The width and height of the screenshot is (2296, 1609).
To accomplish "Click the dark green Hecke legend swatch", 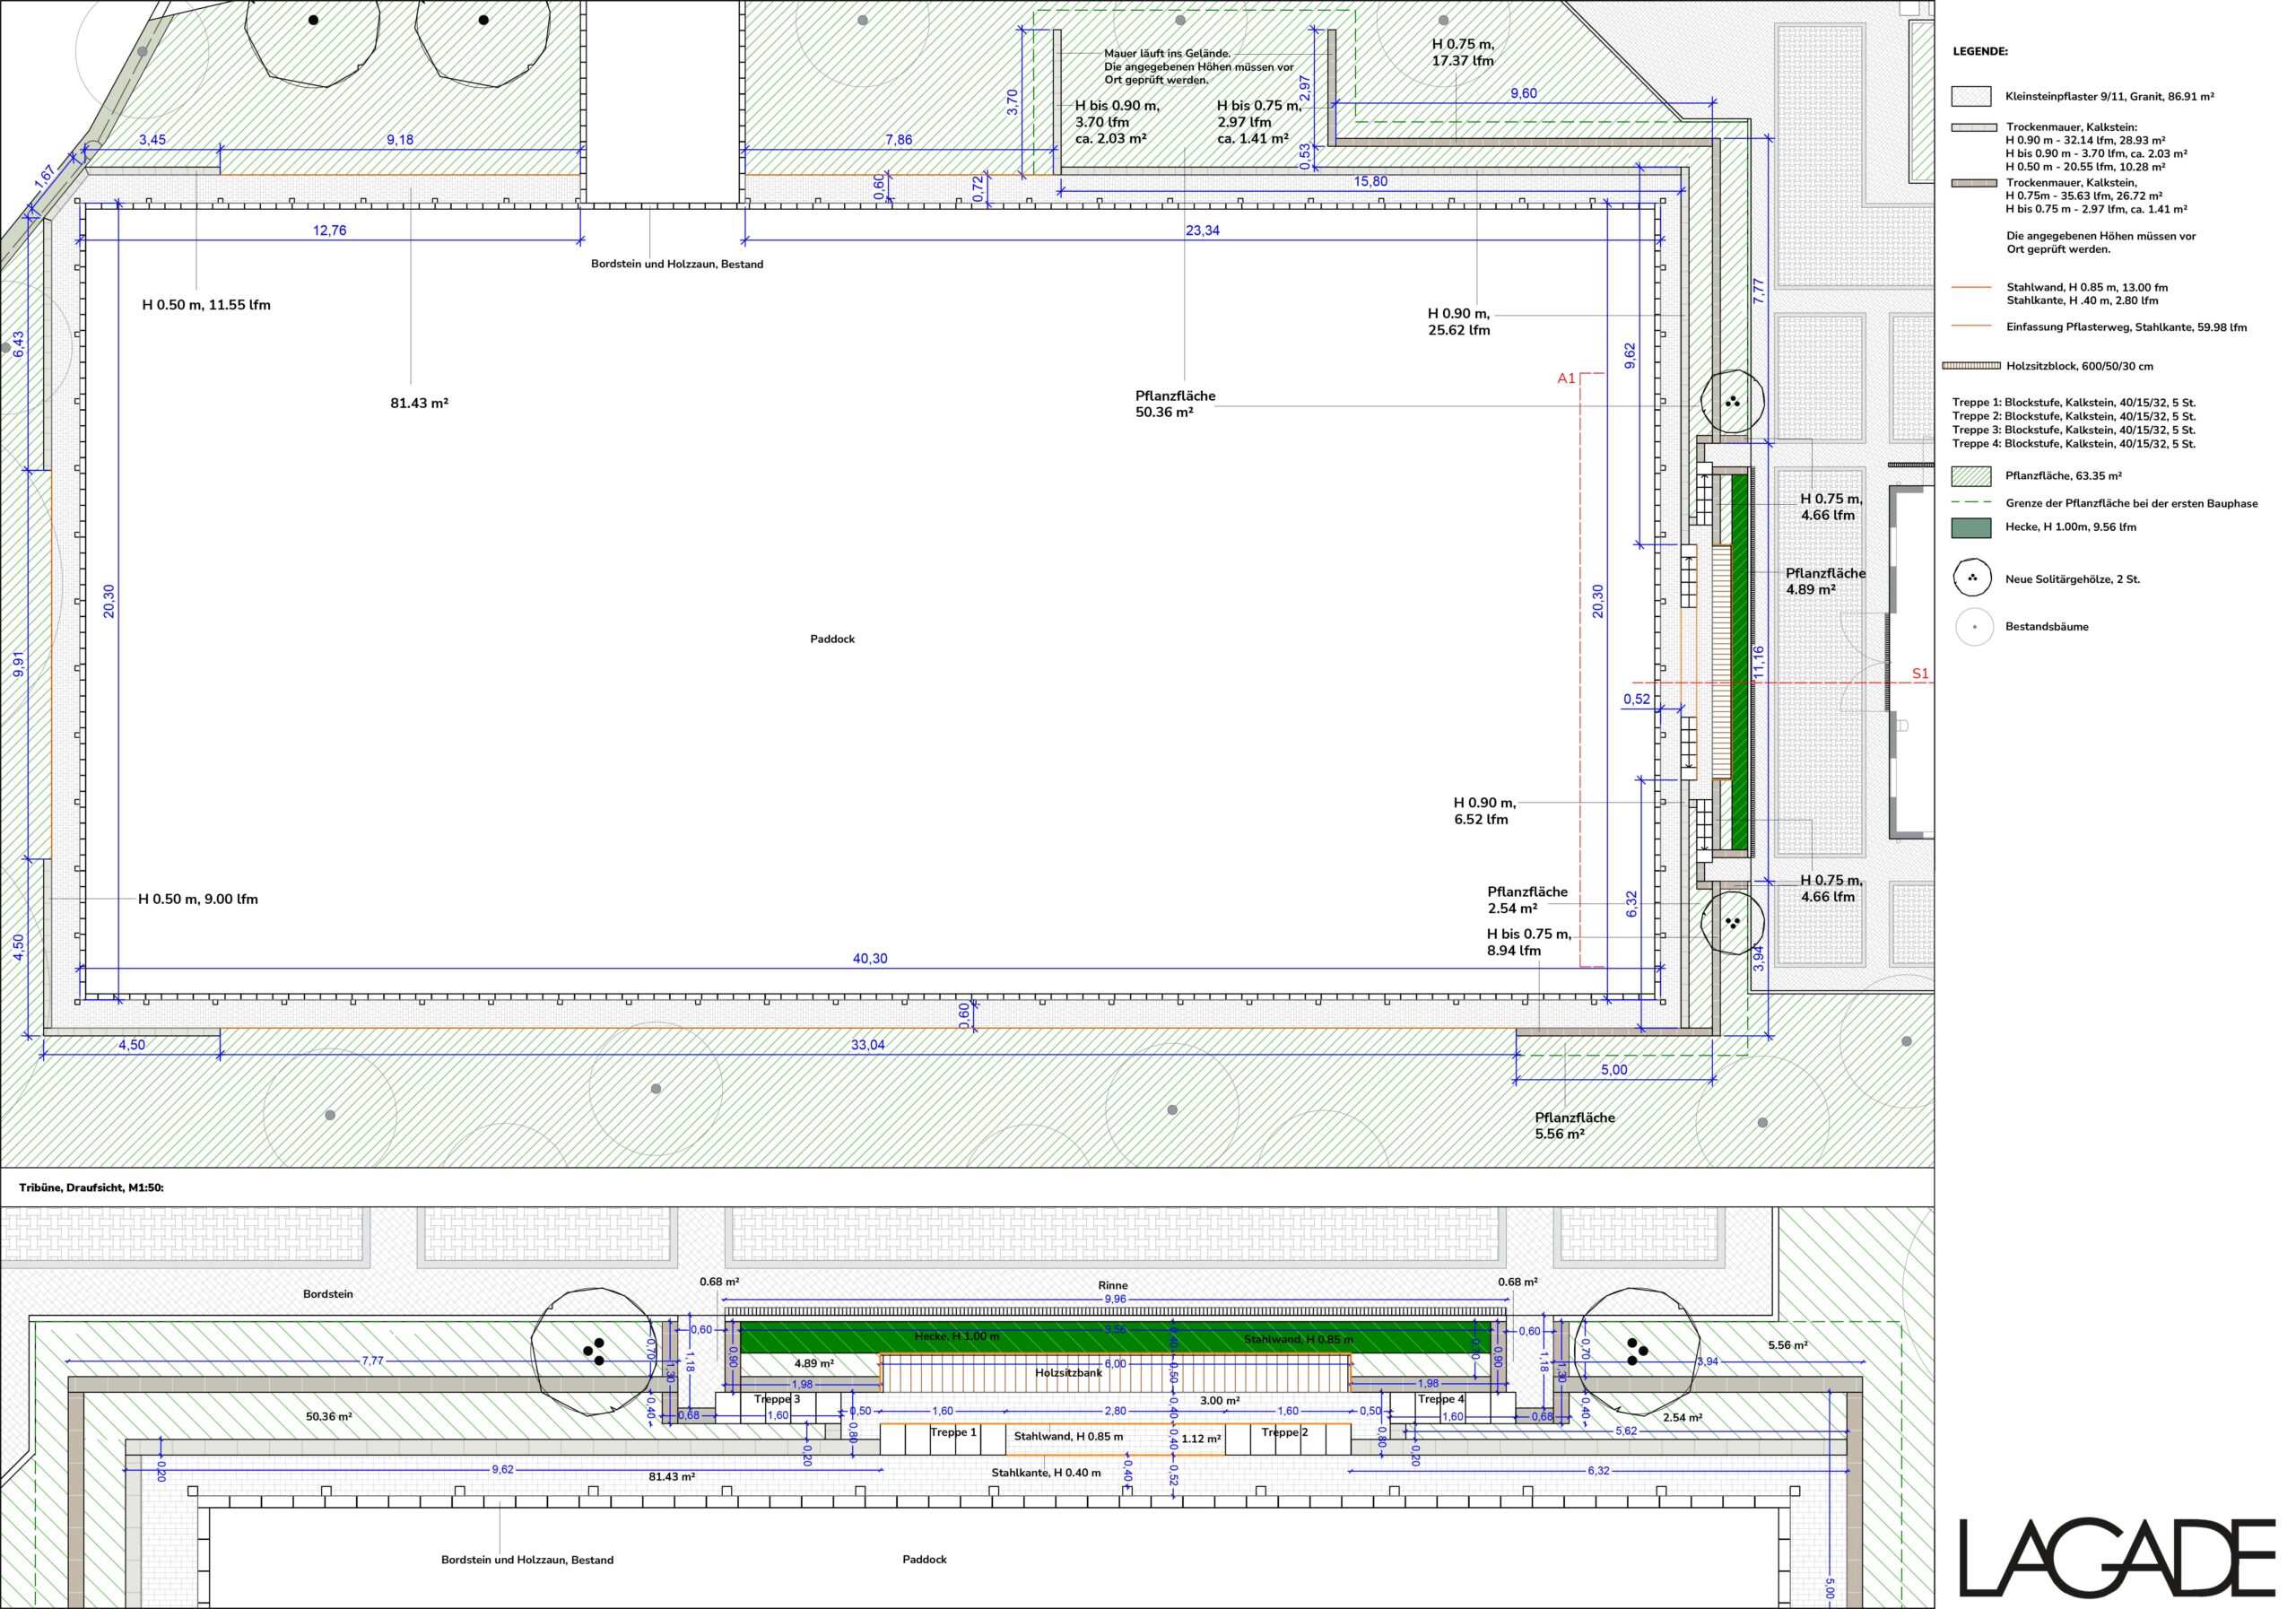I will tap(1971, 527).
